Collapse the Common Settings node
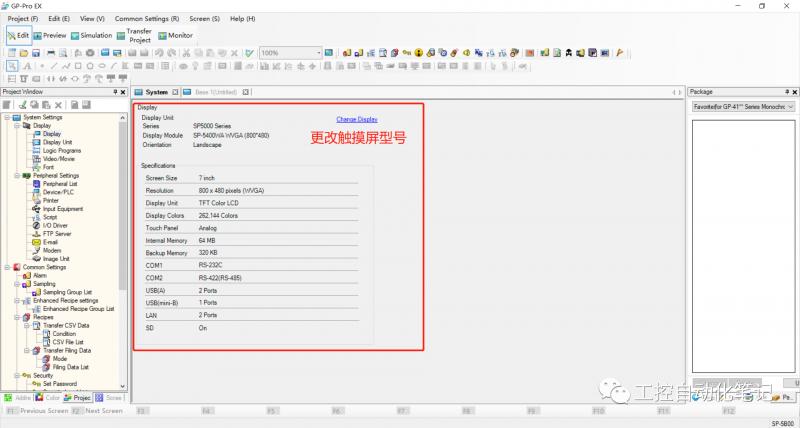800x428 pixels. coord(7,267)
